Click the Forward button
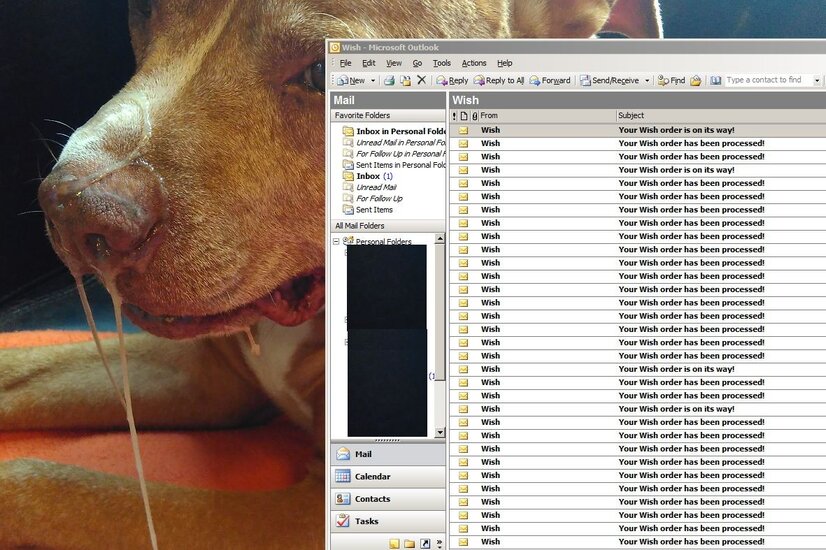 tap(550, 81)
